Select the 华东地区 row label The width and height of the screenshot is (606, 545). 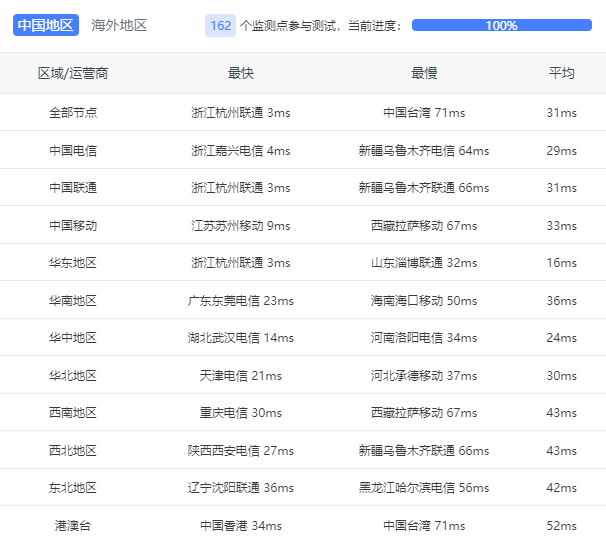(x=73, y=262)
